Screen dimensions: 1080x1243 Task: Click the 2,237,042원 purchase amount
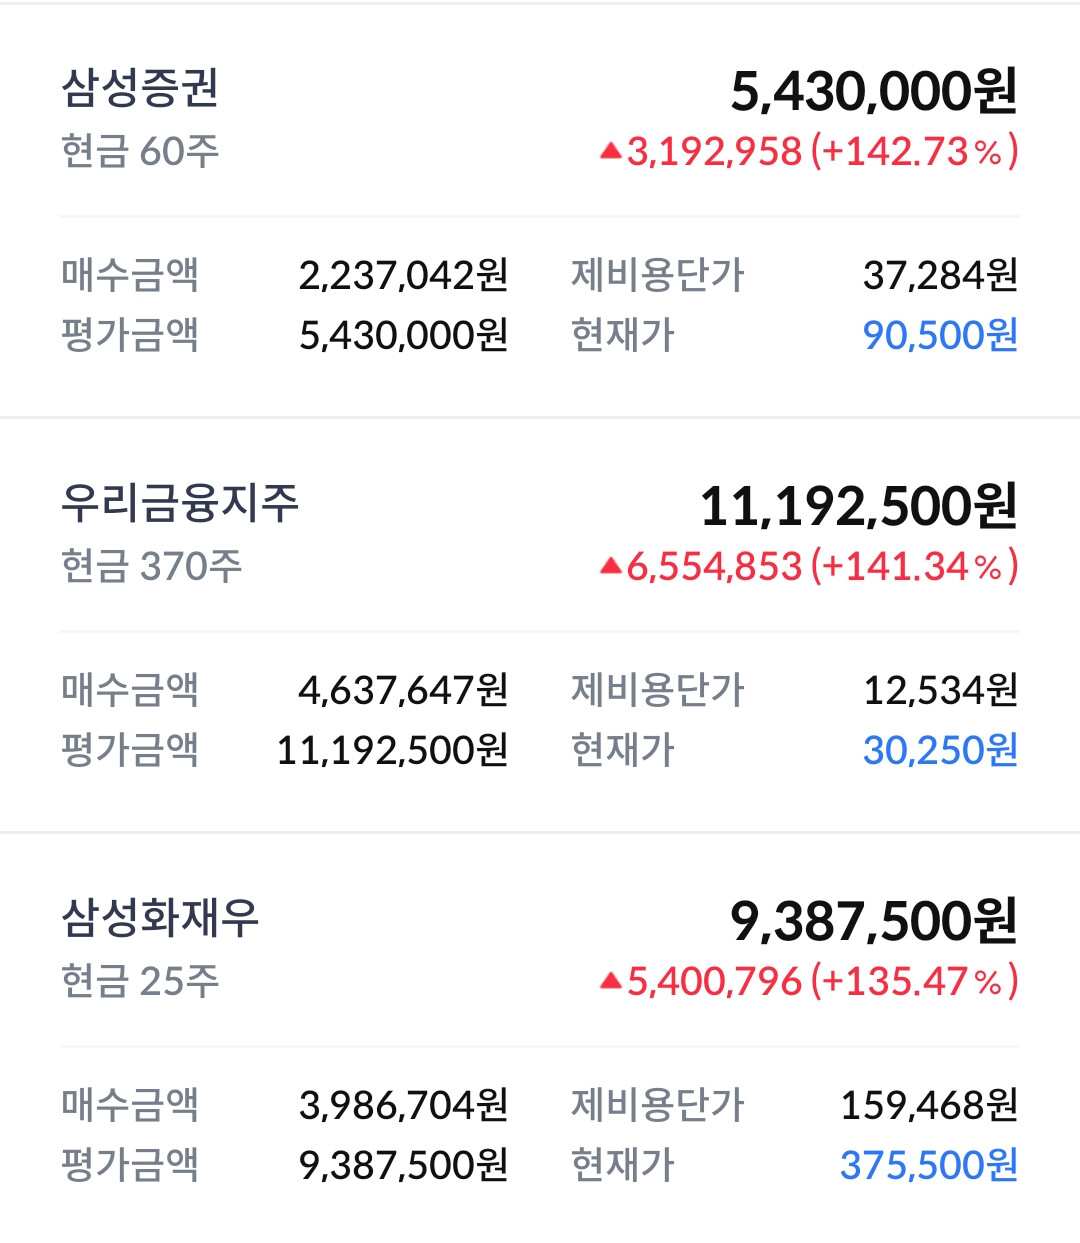404,275
